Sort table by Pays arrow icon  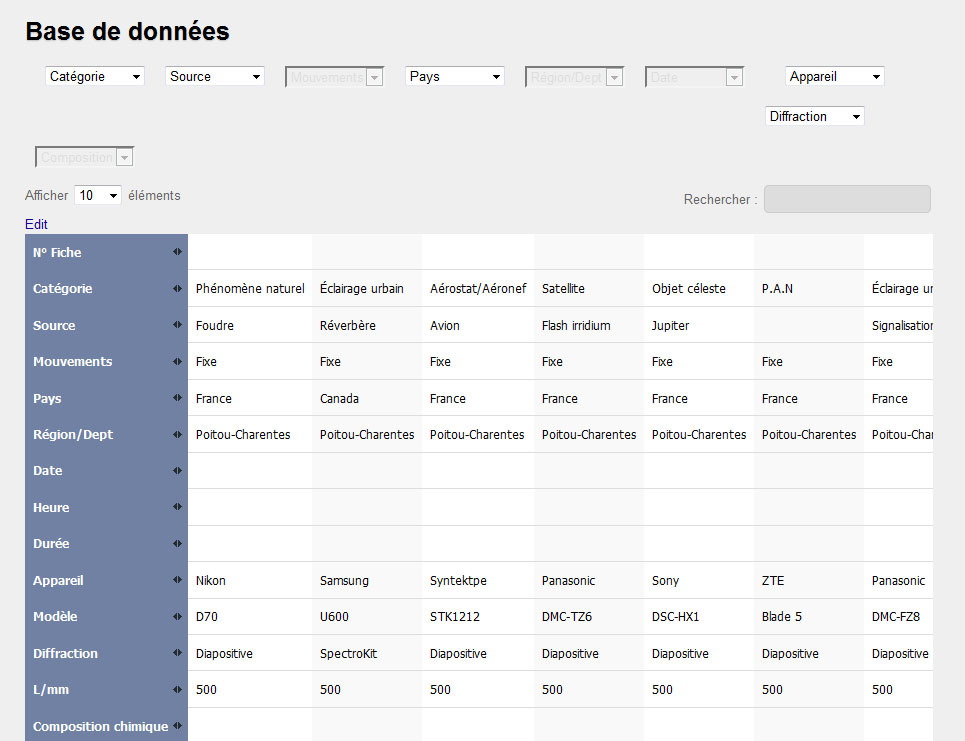177,398
